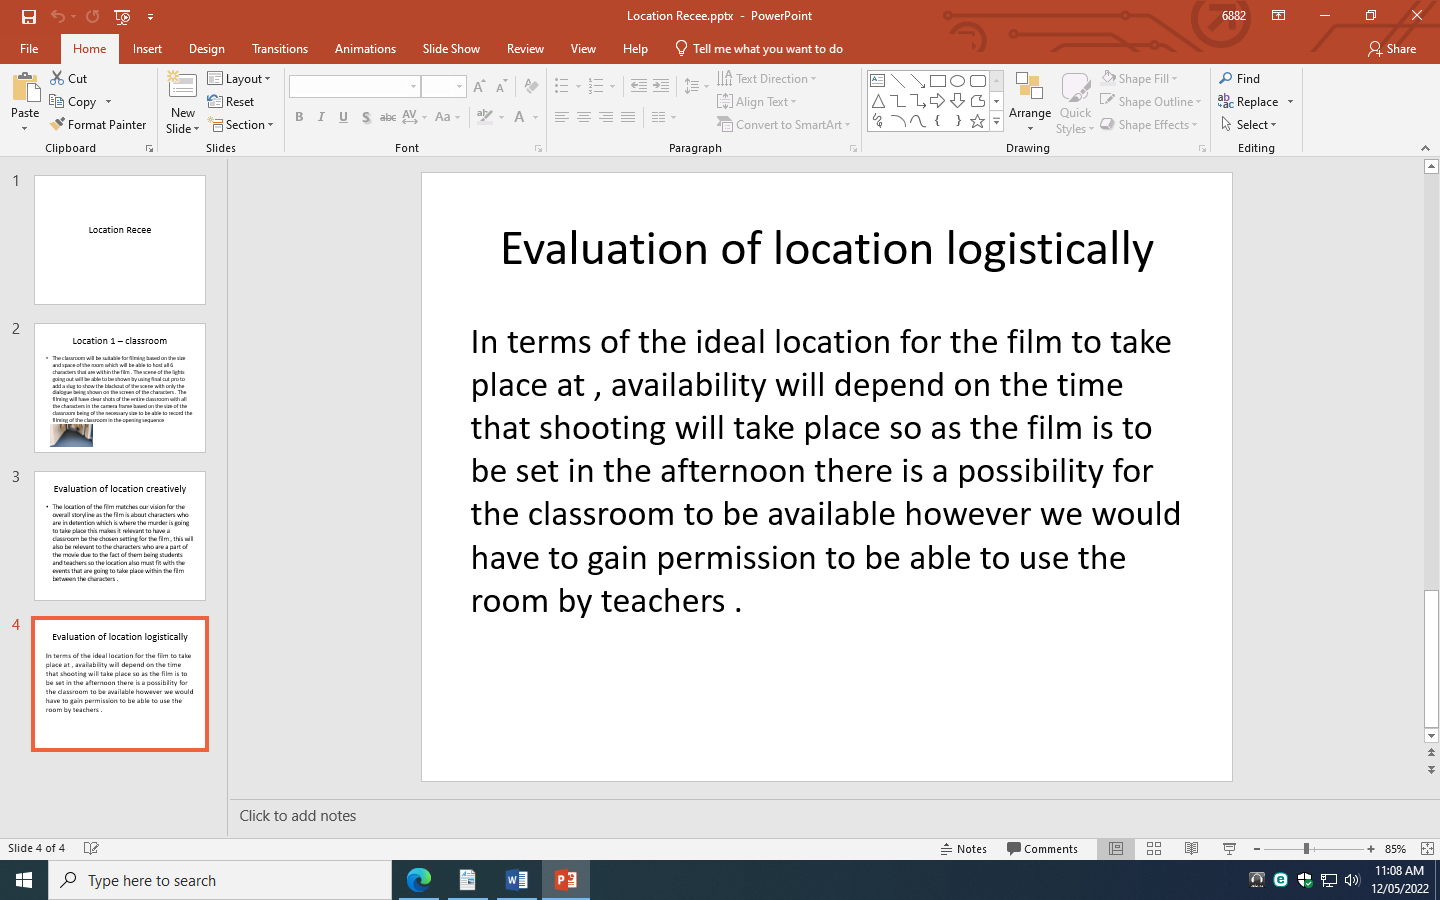Viewport: 1440px width, 900px height.
Task: Toggle Strikethrough formatting
Action: (x=388, y=117)
